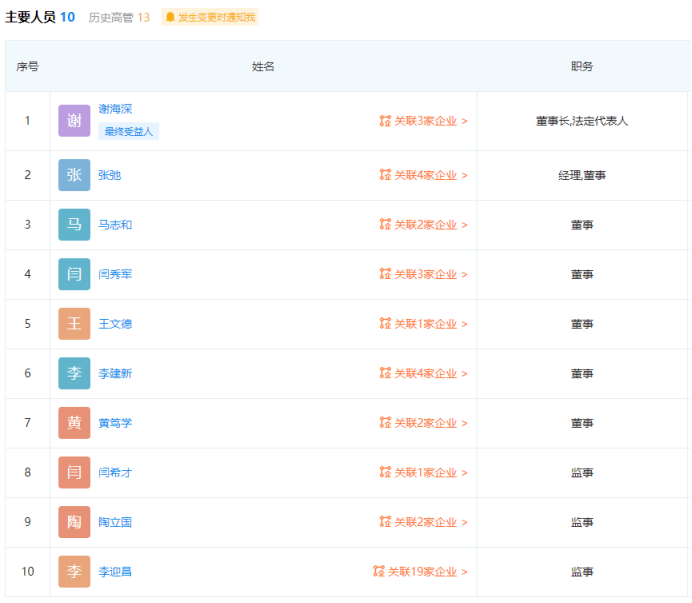Expand 关联1家企业 for 闫希才
Image resolution: width=692 pixels, height=603 pixels.
pos(423,473)
